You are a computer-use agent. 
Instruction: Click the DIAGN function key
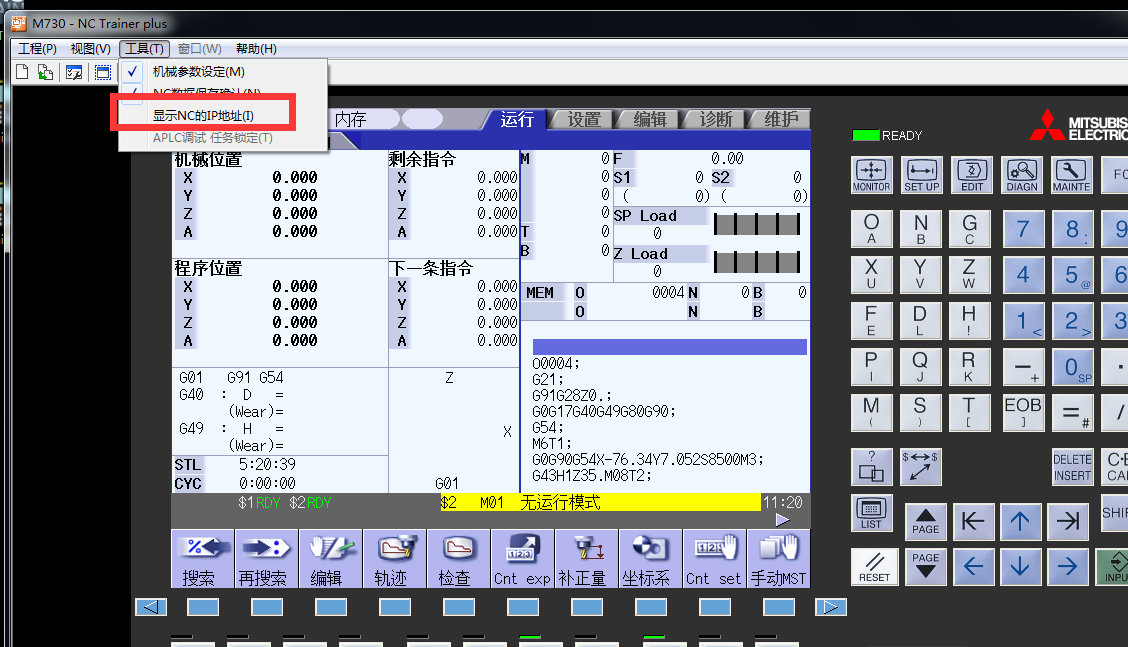tap(1022, 175)
